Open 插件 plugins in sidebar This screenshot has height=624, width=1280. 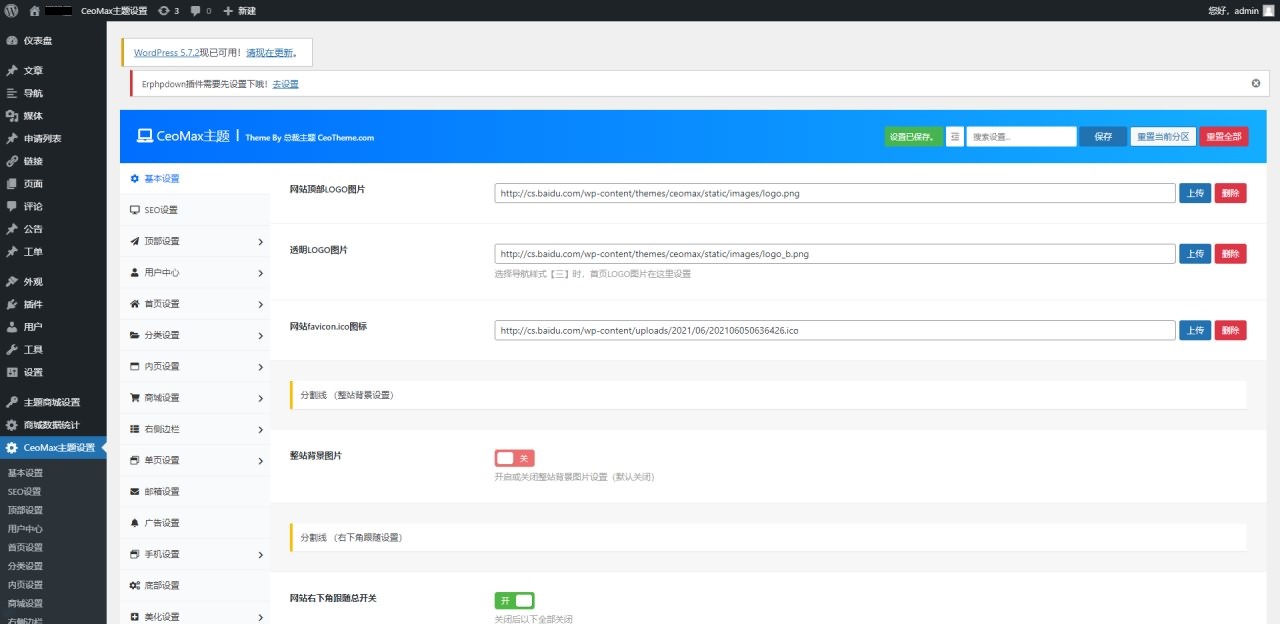pyautogui.click(x=53, y=304)
